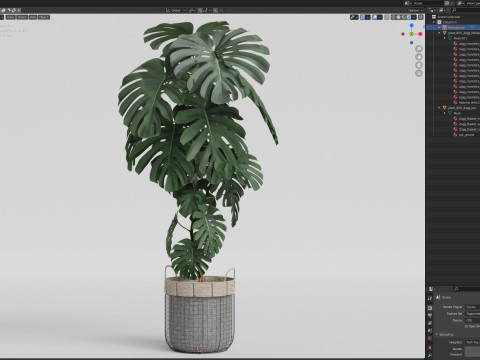Open the viewport shading options dropdown

414,17
